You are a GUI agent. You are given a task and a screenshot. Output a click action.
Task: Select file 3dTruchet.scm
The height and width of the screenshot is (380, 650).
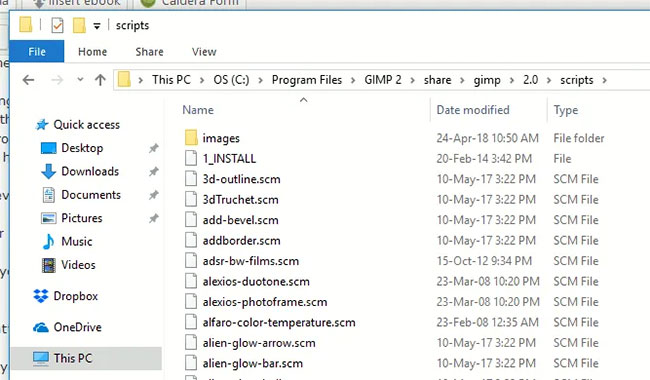point(240,200)
